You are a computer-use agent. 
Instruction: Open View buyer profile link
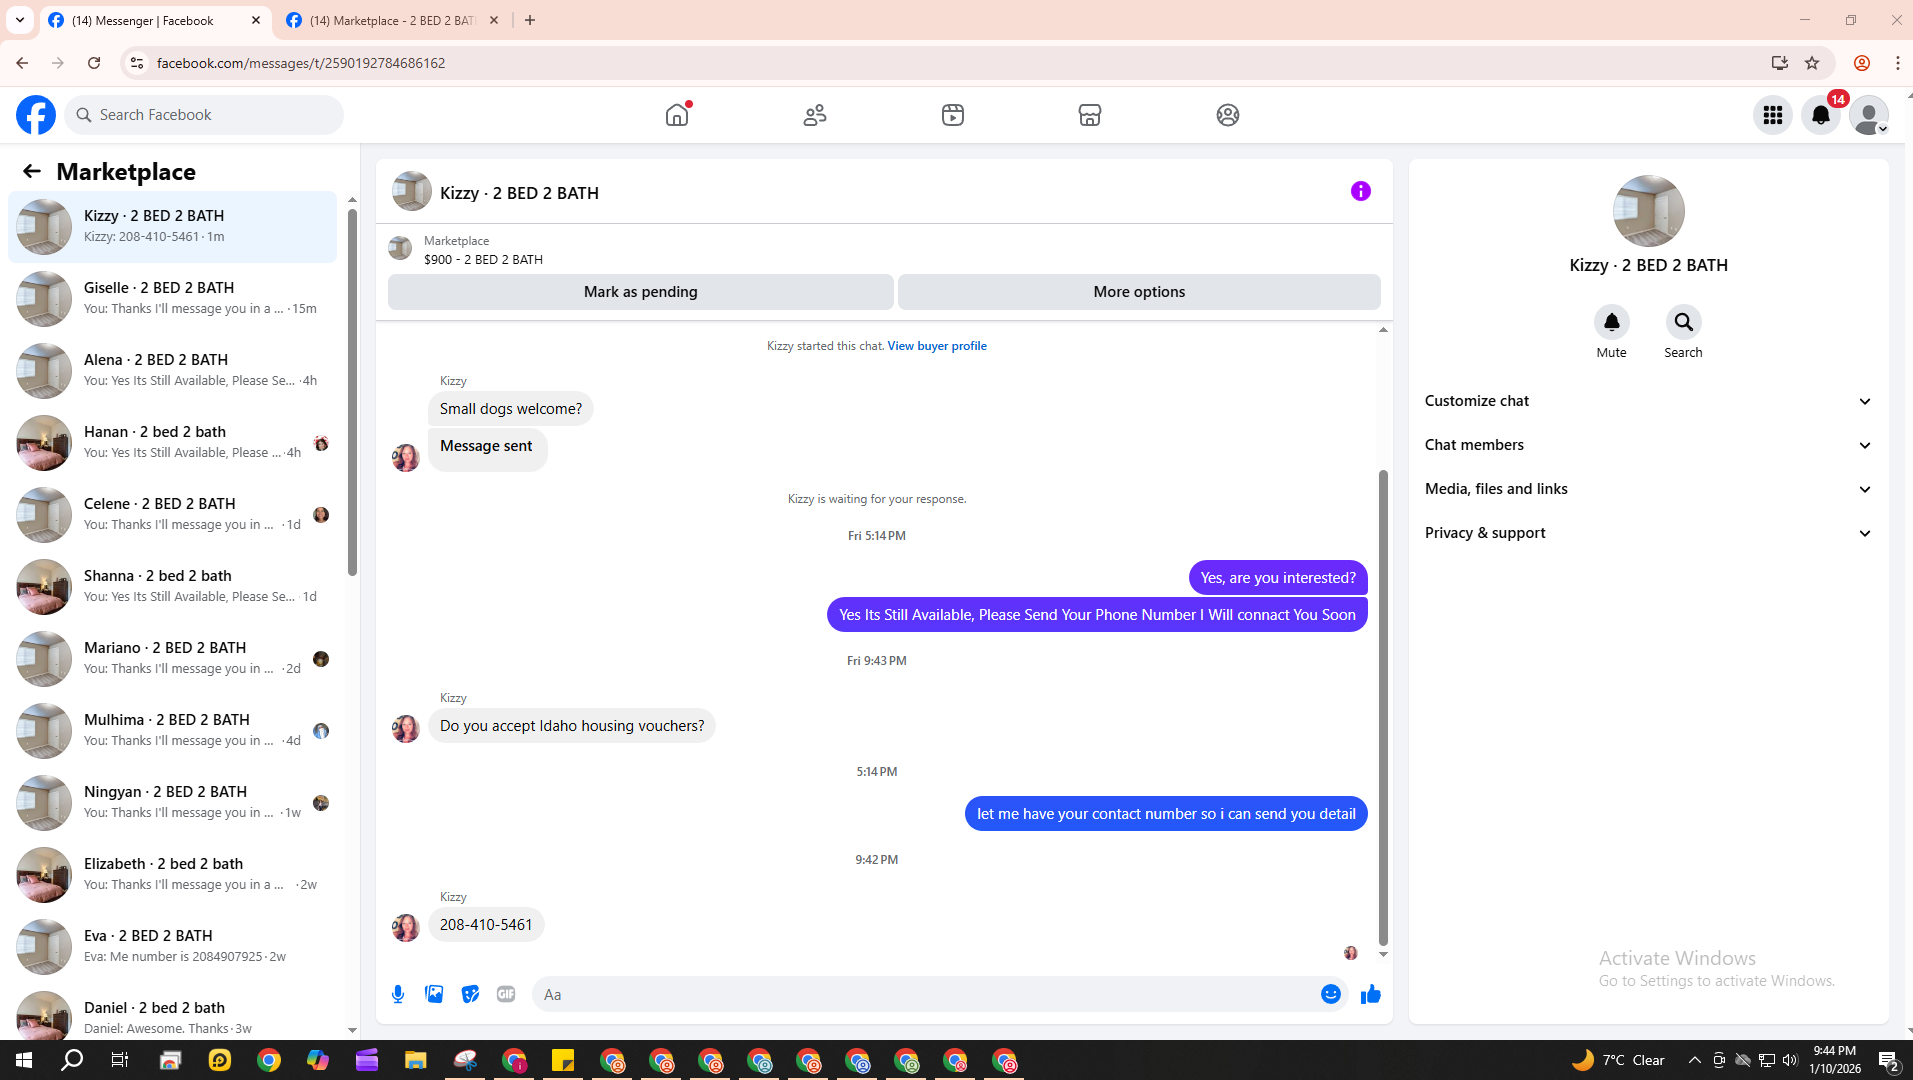tap(937, 346)
